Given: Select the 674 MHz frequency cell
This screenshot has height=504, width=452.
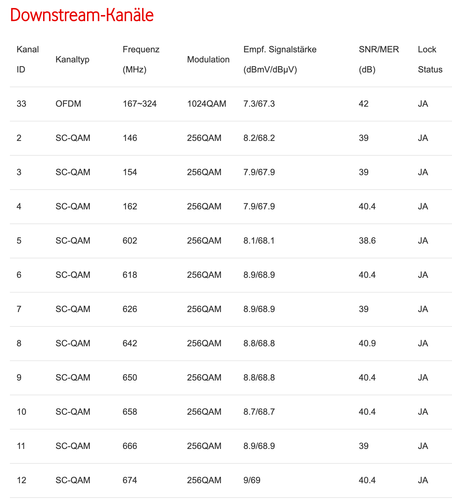Looking at the screenshot, I should coord(130,480).
